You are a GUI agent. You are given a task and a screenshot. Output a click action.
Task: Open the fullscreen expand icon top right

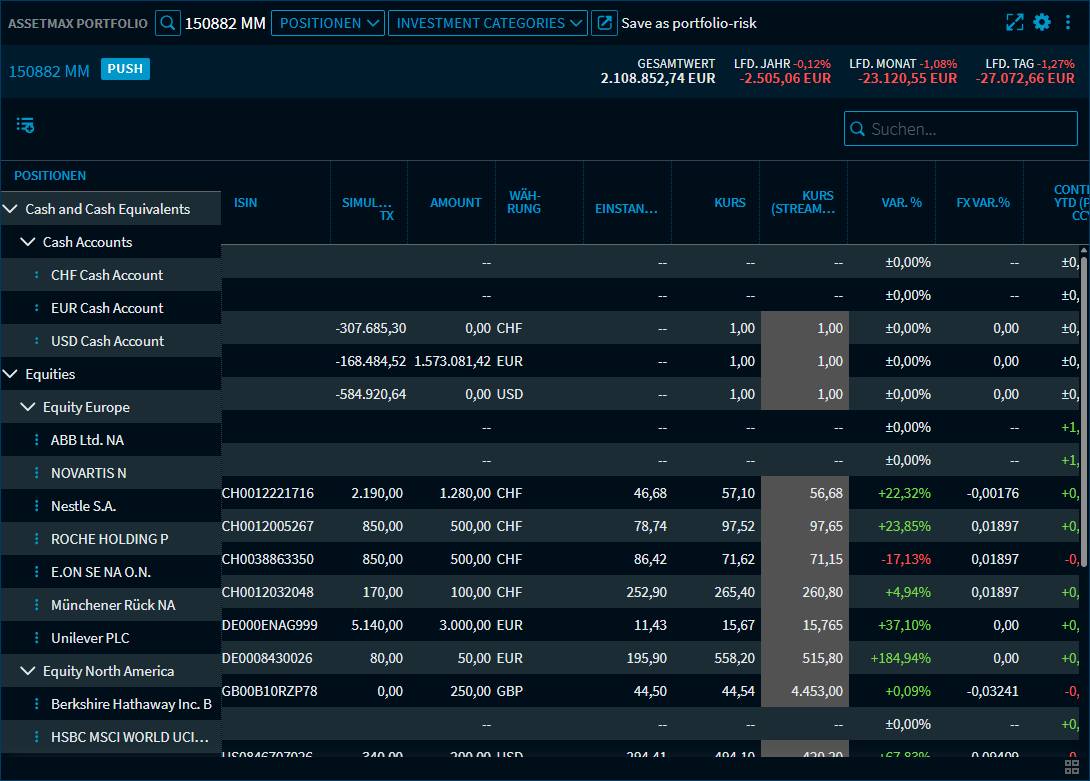(x=1014, y=21)
